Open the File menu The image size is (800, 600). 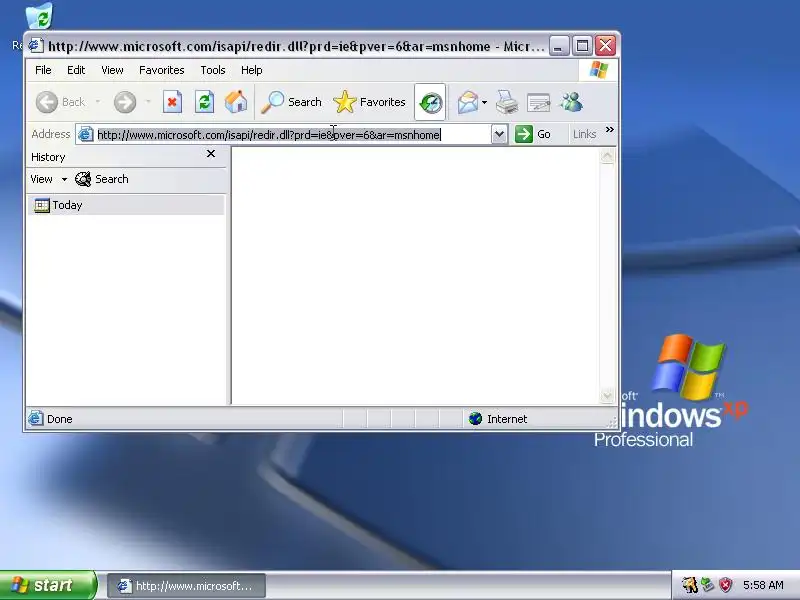tap(43, 70)
